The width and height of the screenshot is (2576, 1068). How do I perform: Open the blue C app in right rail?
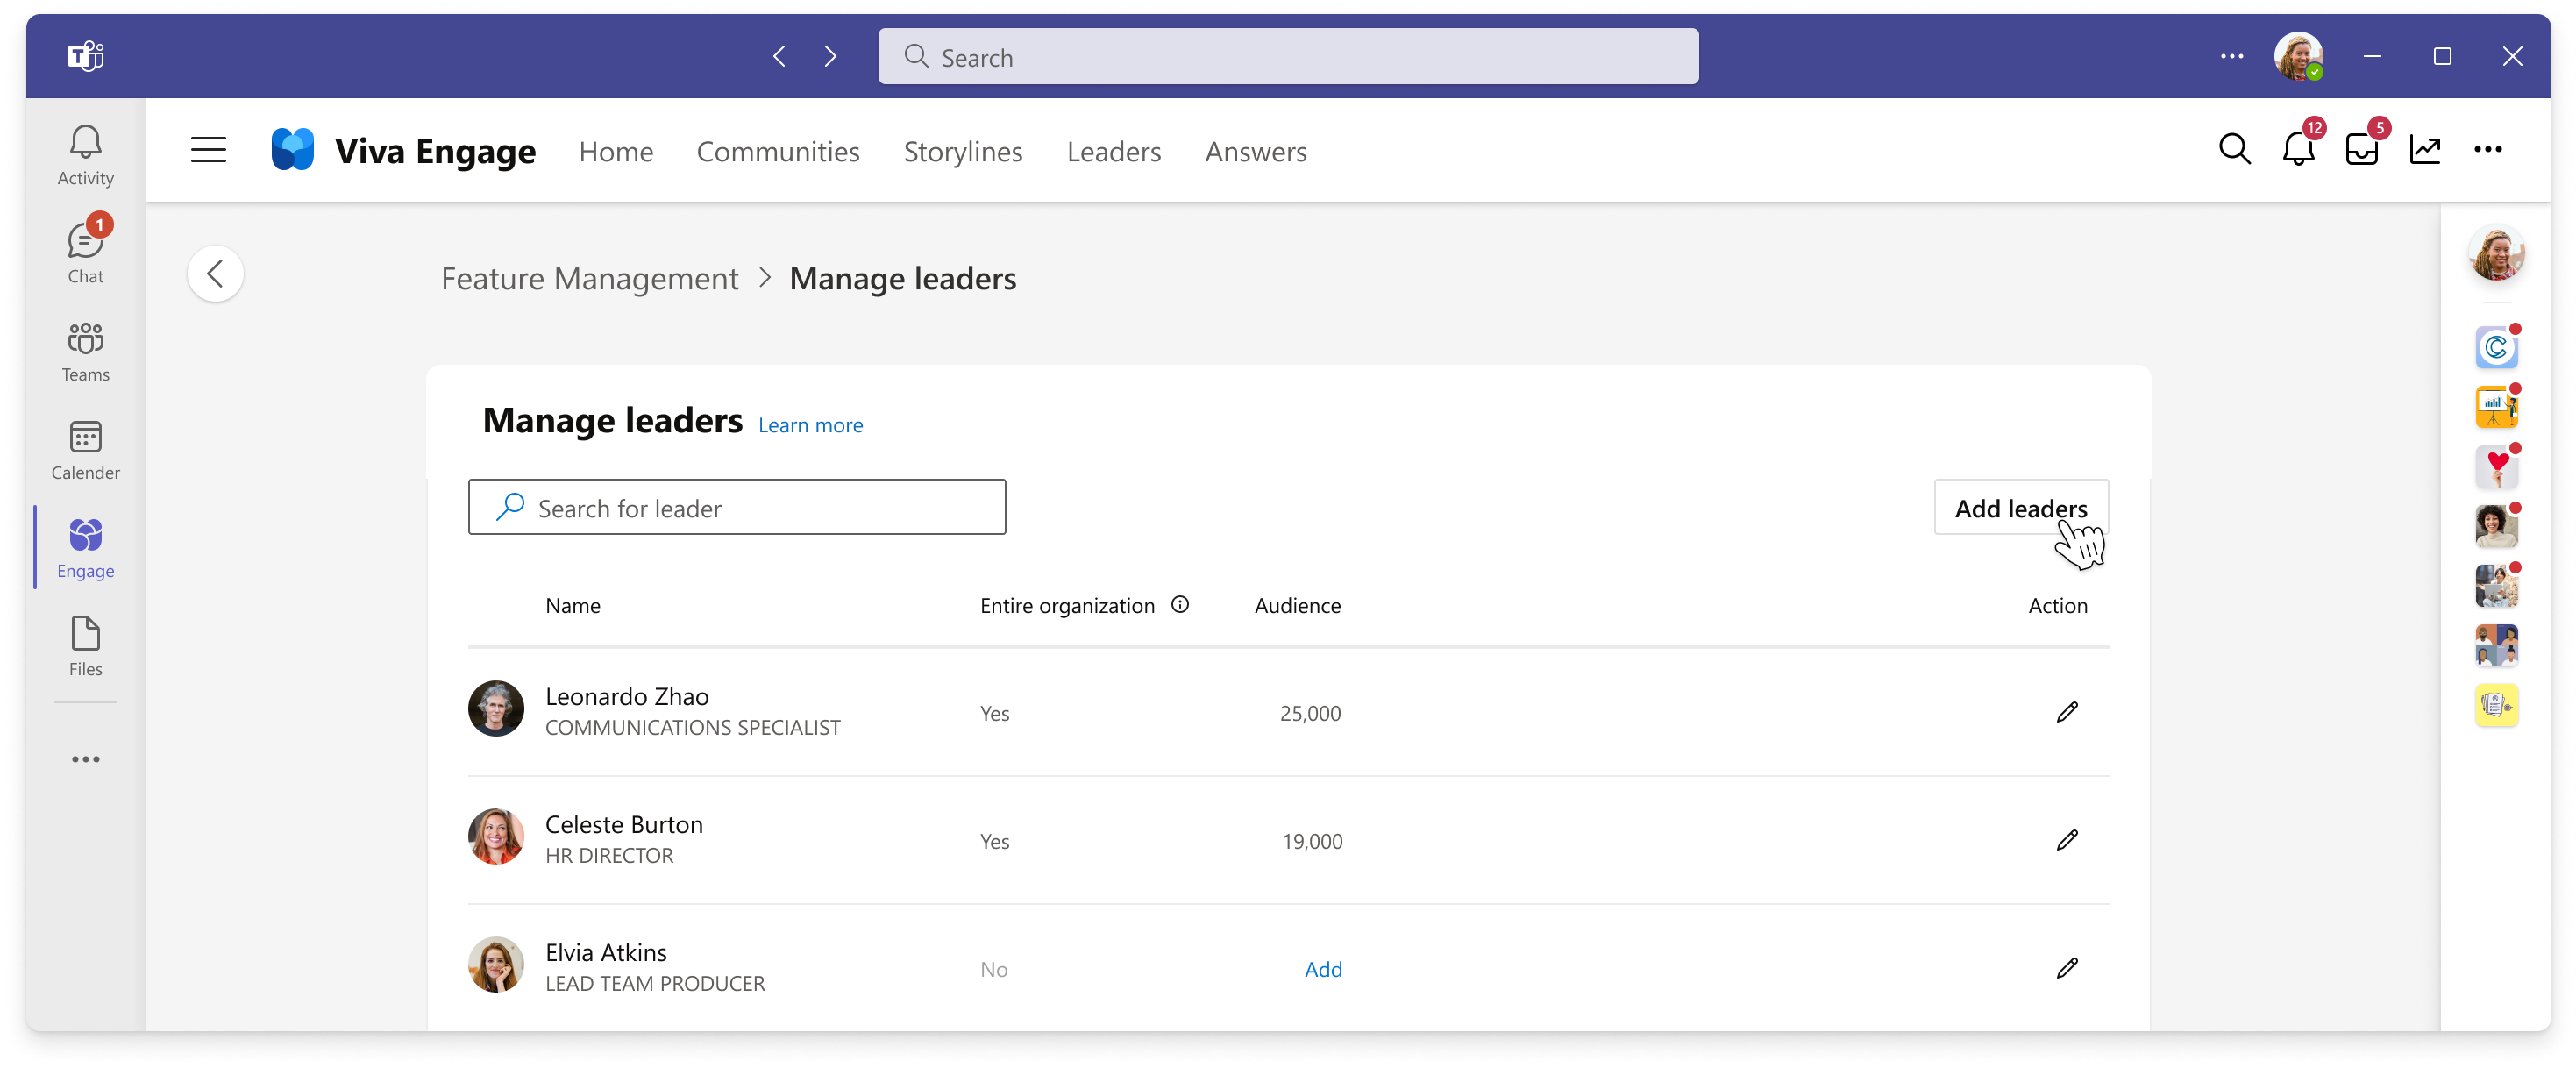tap(2496, 347)
